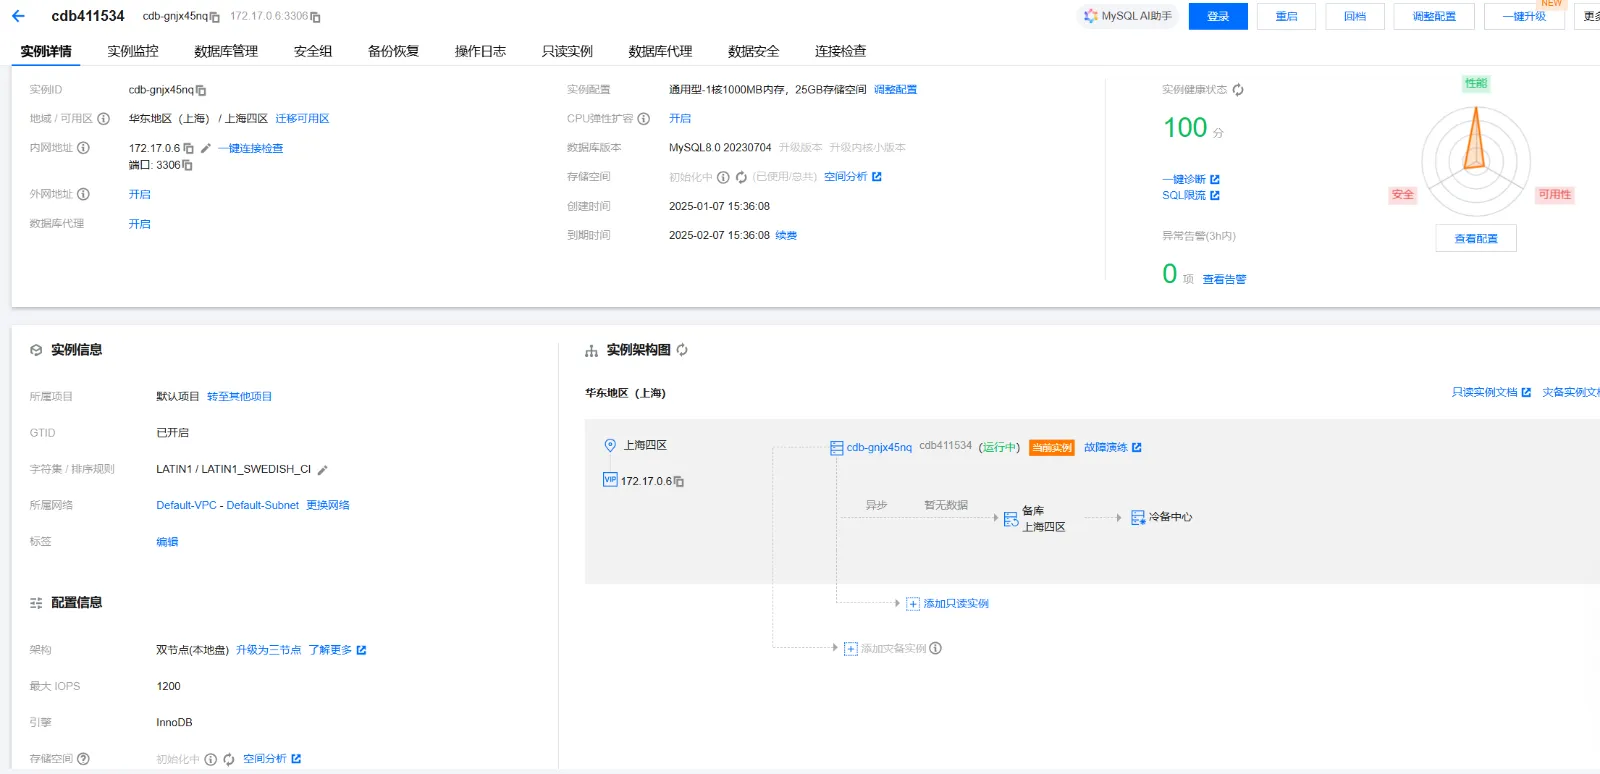Click the 查看配置 button under radar chart
Screen dimensions: 1600x774
pyautogui.click(x=1475, y=238)
